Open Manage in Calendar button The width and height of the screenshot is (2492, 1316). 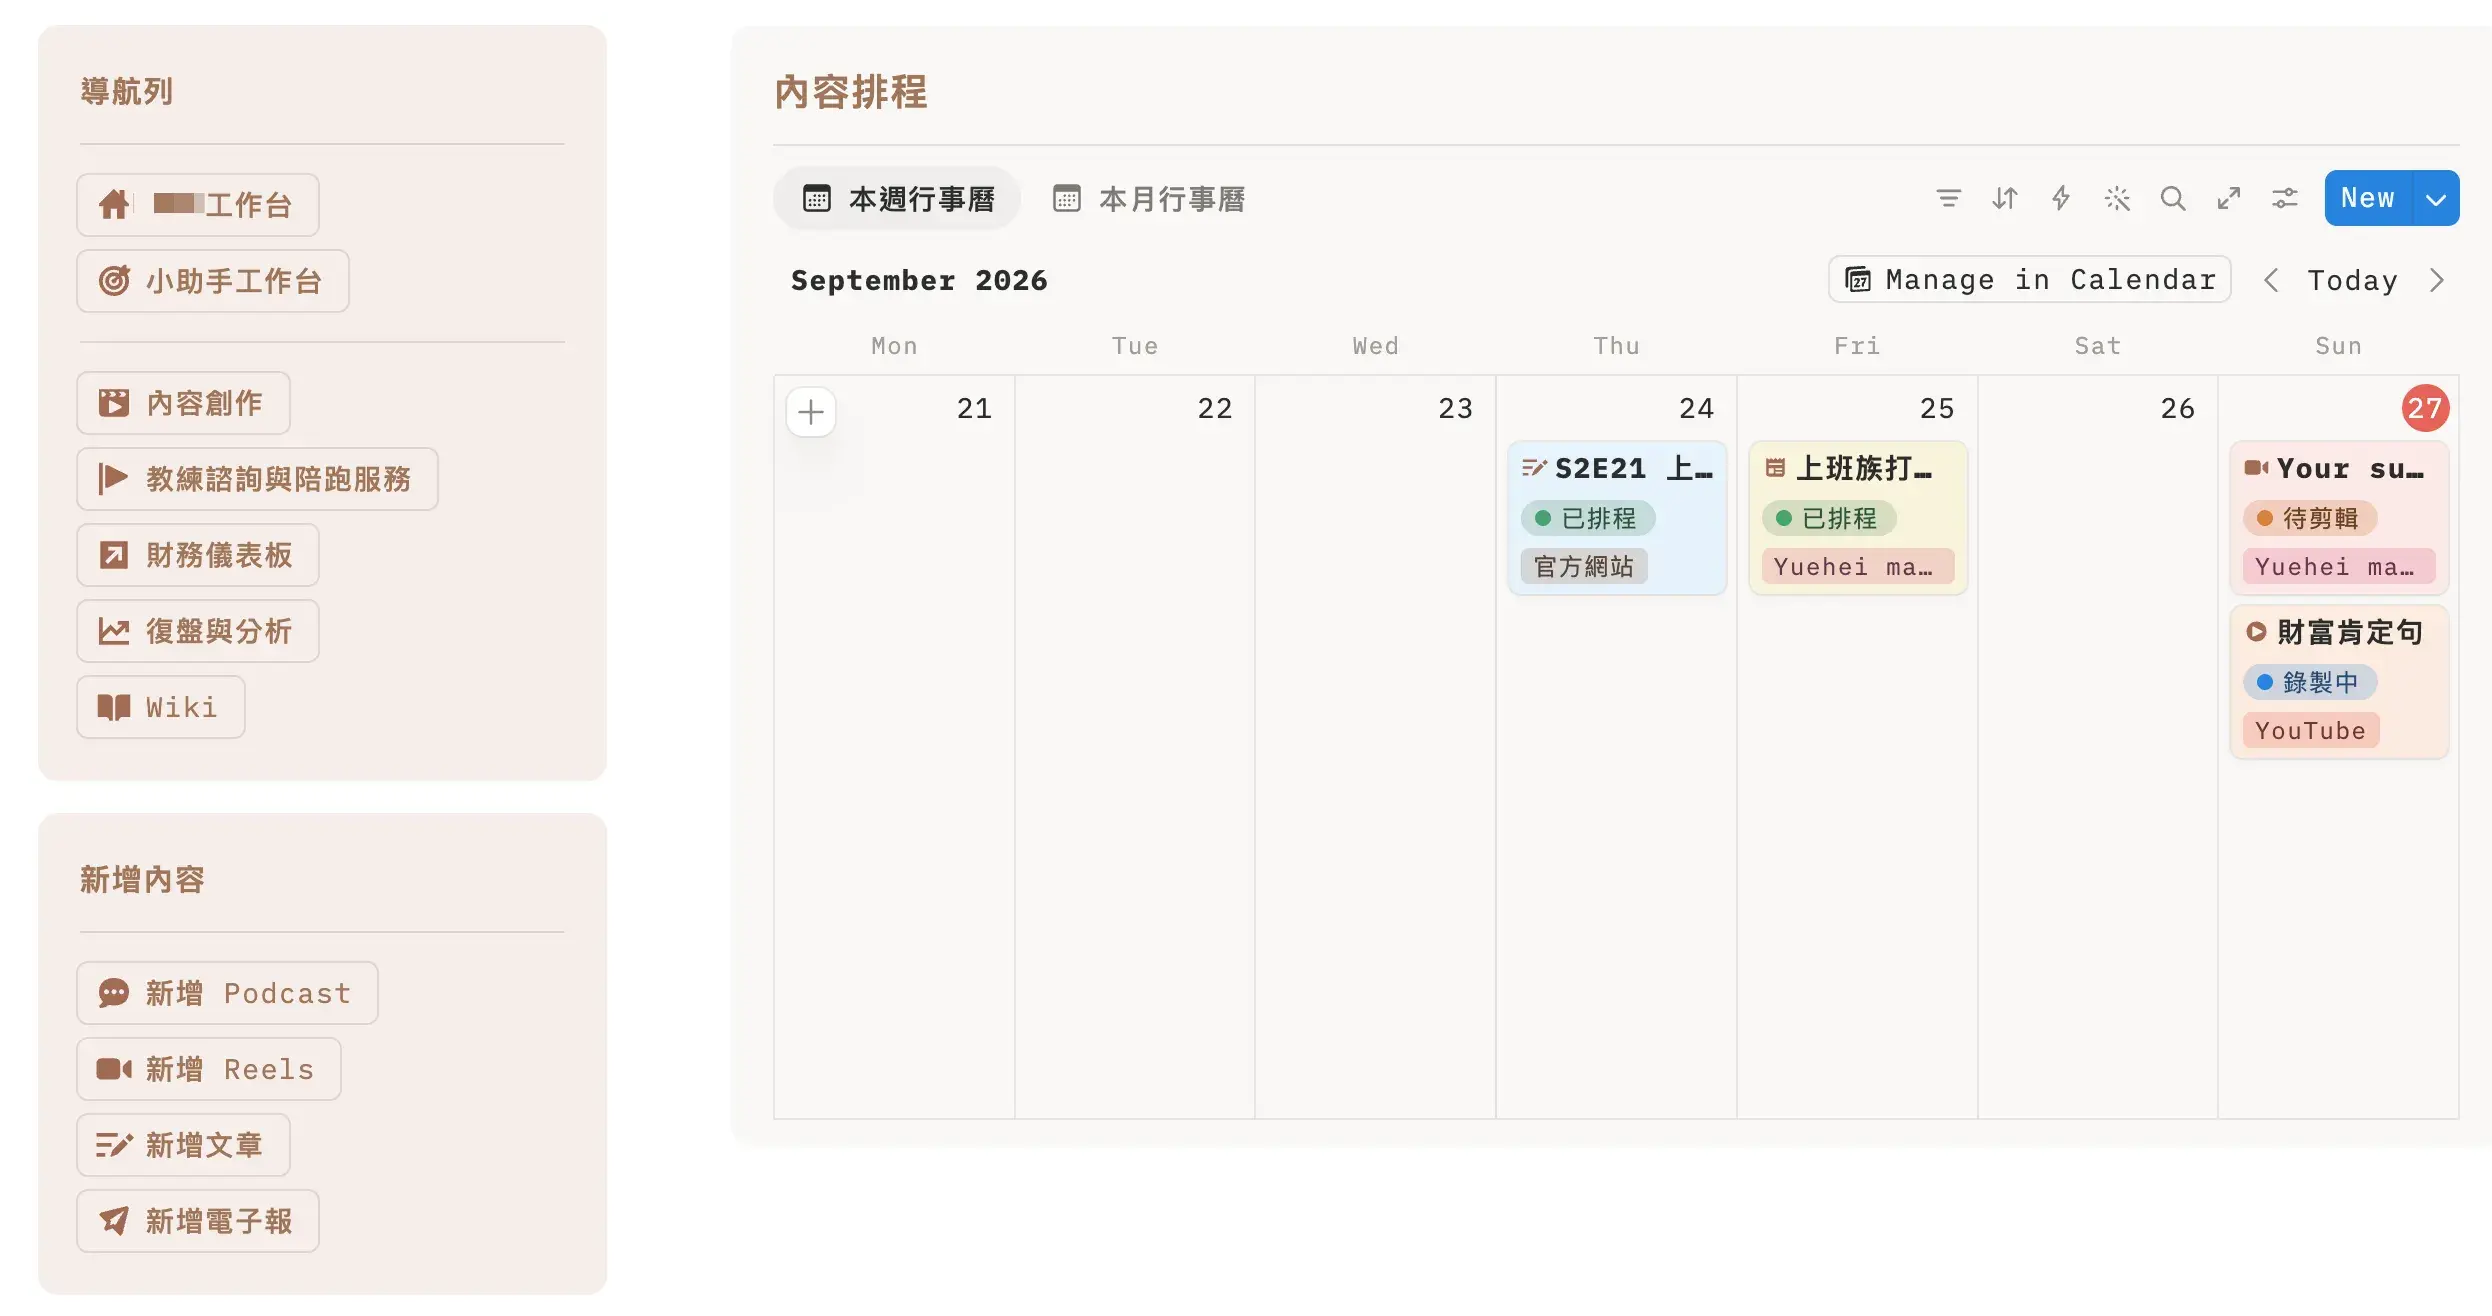(2030, 279)
